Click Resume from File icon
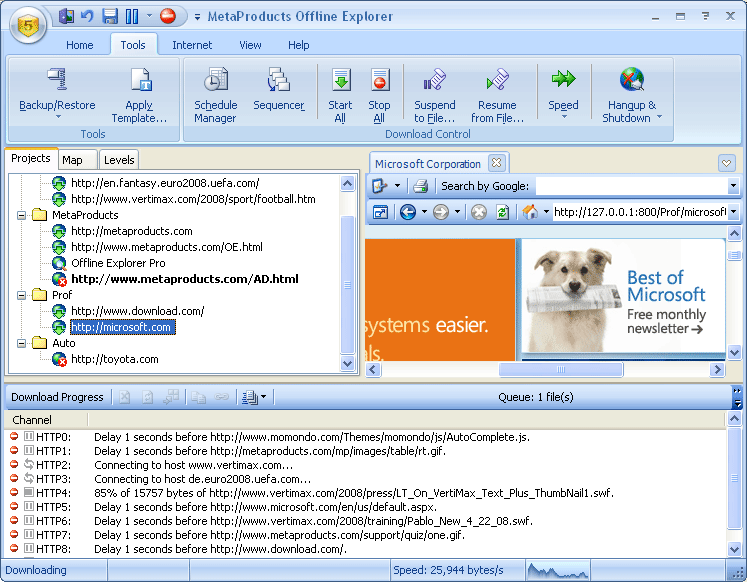 (x=497, y=82)
